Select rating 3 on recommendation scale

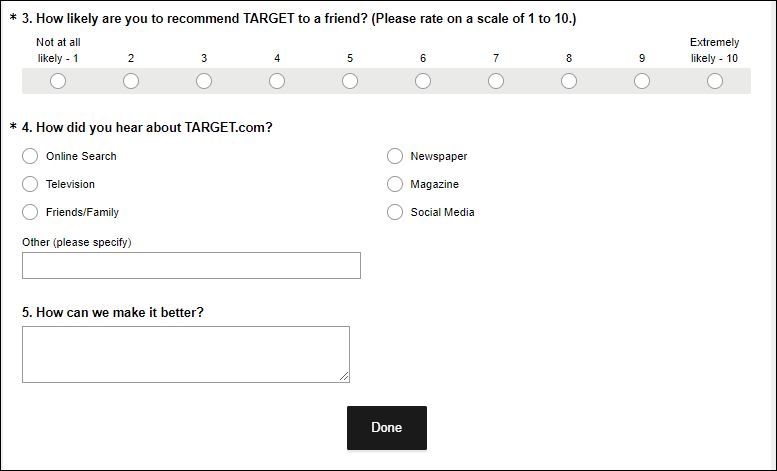pos(204,81)
